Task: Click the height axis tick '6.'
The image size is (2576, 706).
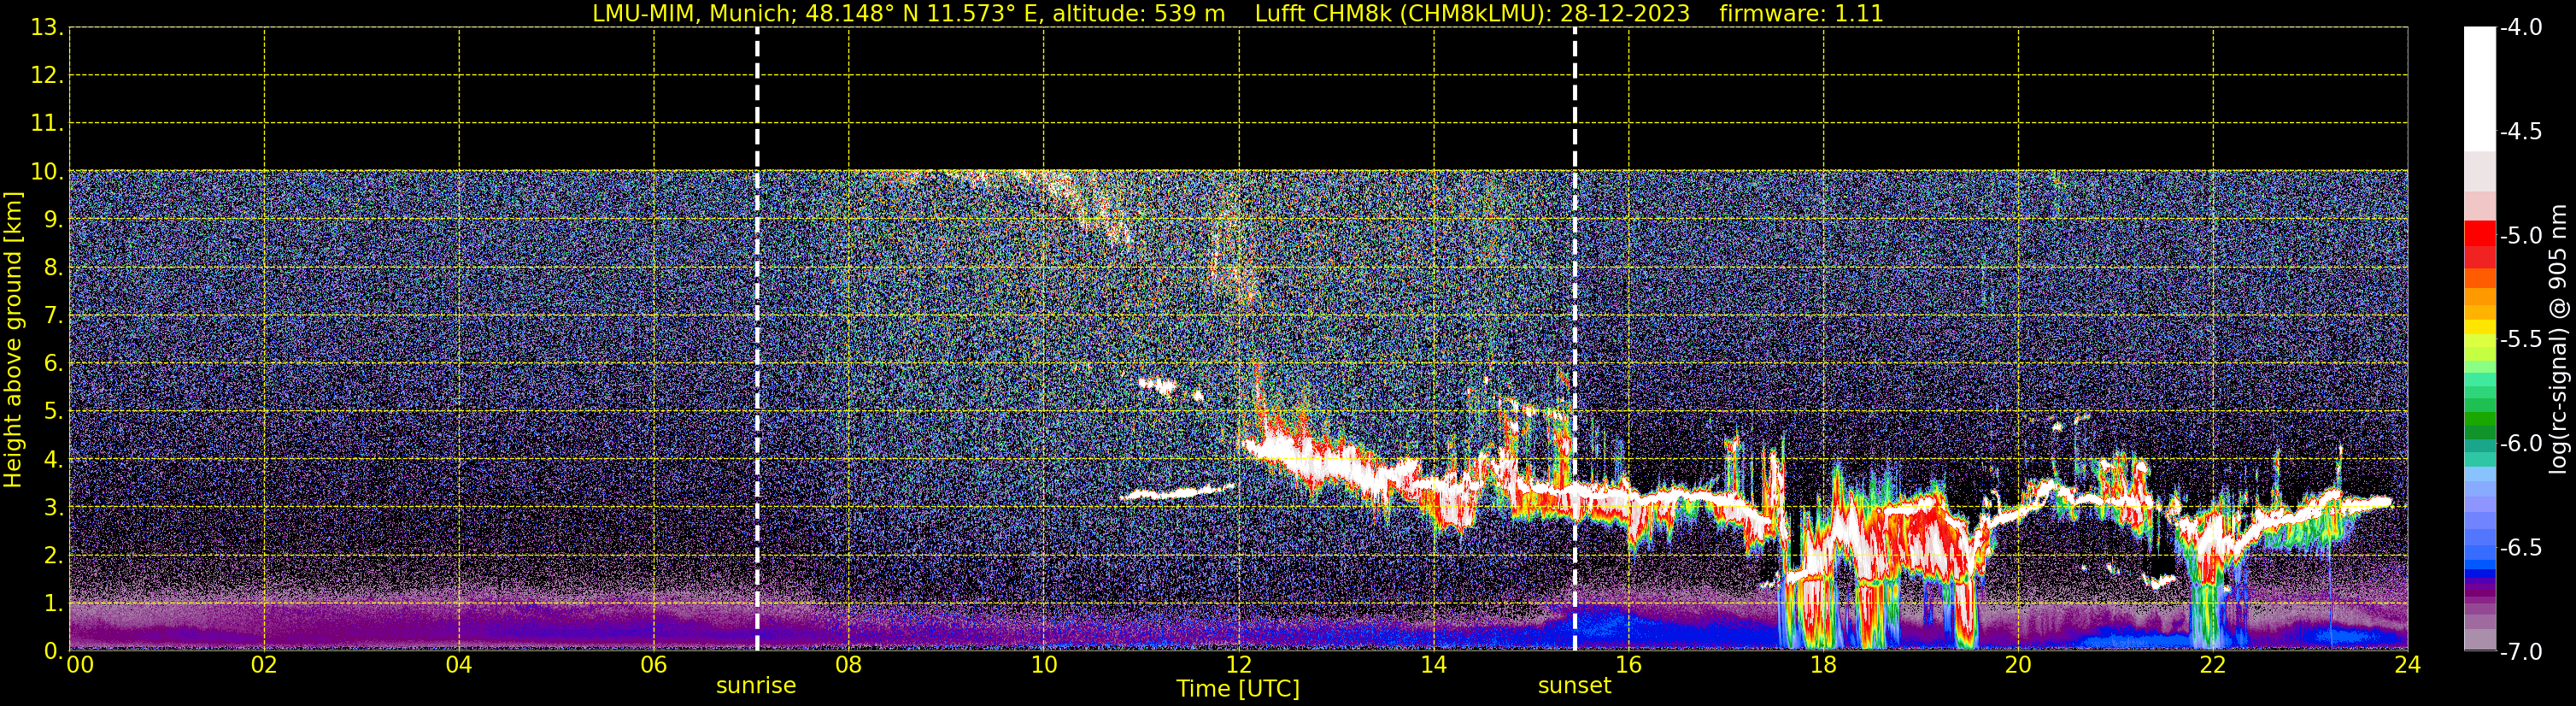Action: (x=54, y=363)
